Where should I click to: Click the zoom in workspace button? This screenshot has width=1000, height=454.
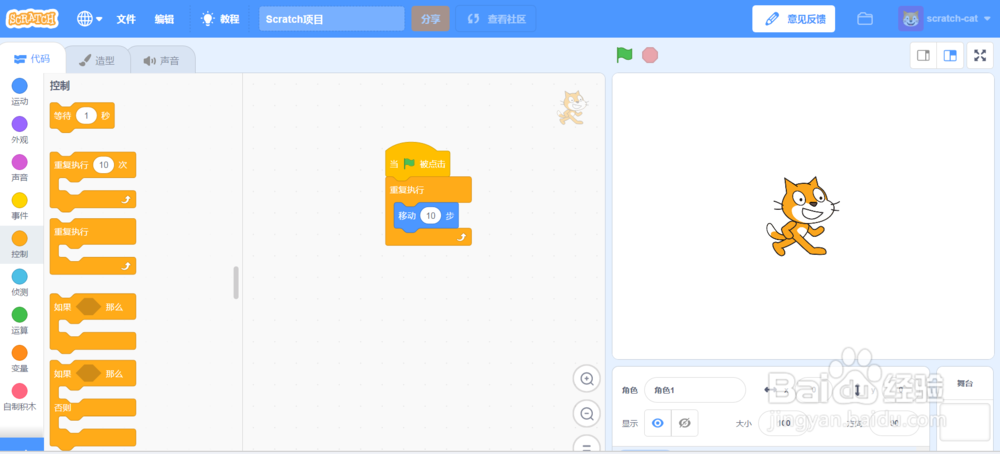click(587, 379)
